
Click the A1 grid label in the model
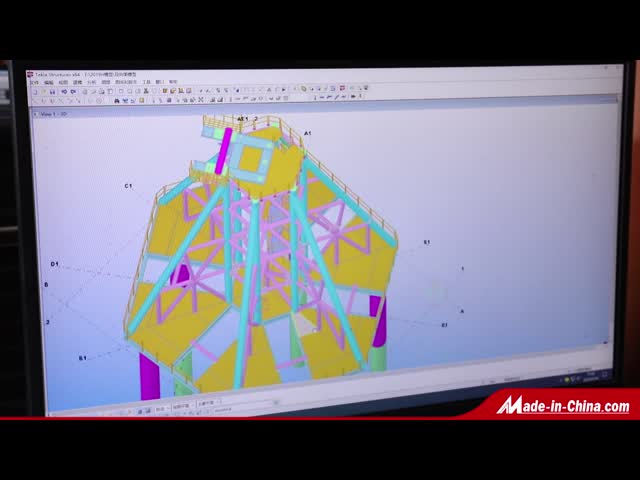pyautogui.click(x=308, y=133)
